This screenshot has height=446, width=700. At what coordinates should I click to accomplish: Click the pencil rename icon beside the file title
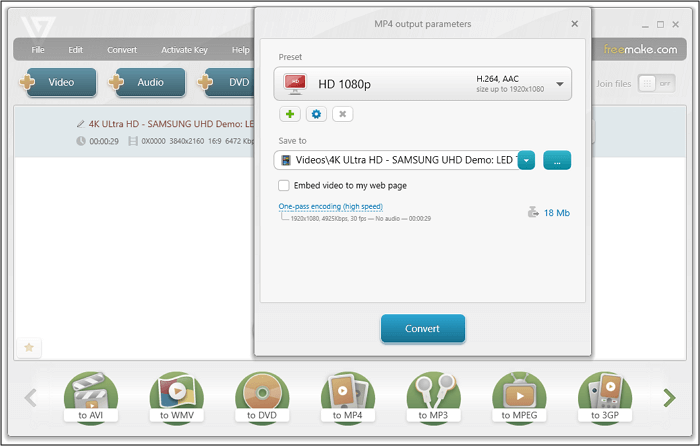click(x=80, y=124)
